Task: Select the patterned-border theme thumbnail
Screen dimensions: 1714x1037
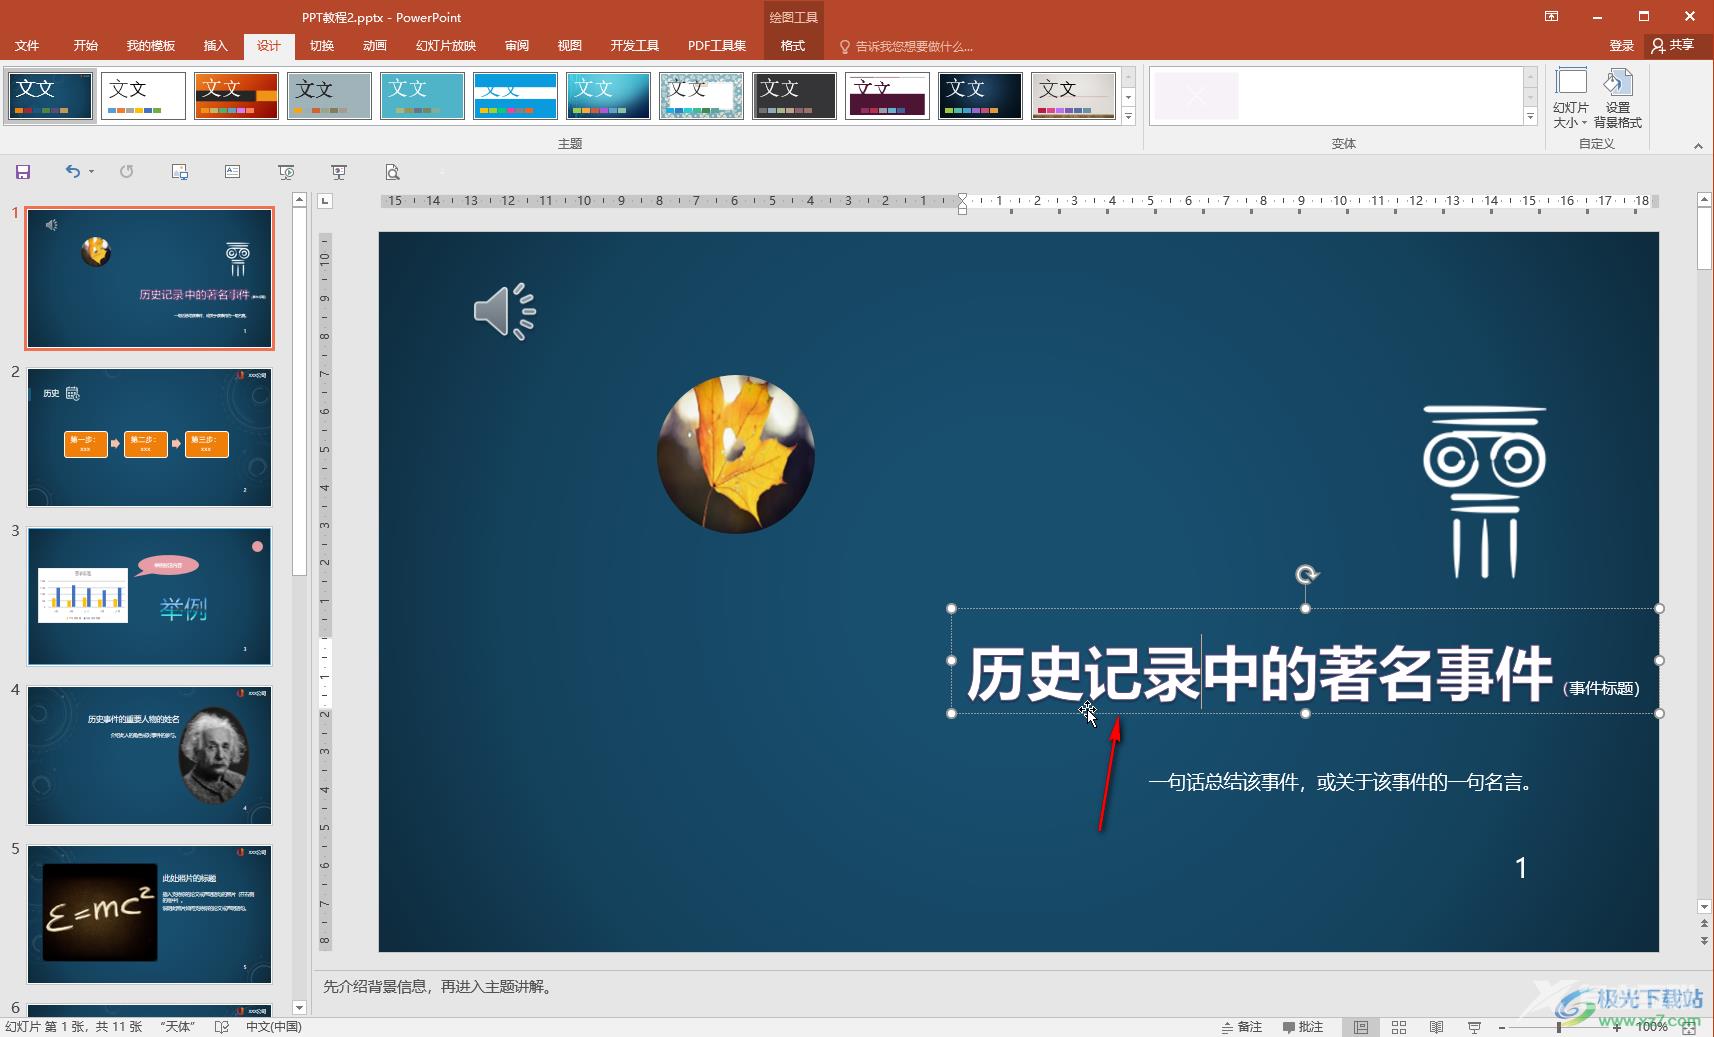Action: click(x=701, y=96)
